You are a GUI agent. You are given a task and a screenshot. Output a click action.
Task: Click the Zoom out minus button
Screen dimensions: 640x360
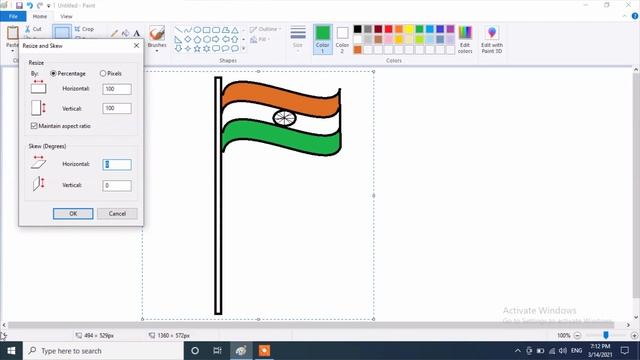(578, 335)
